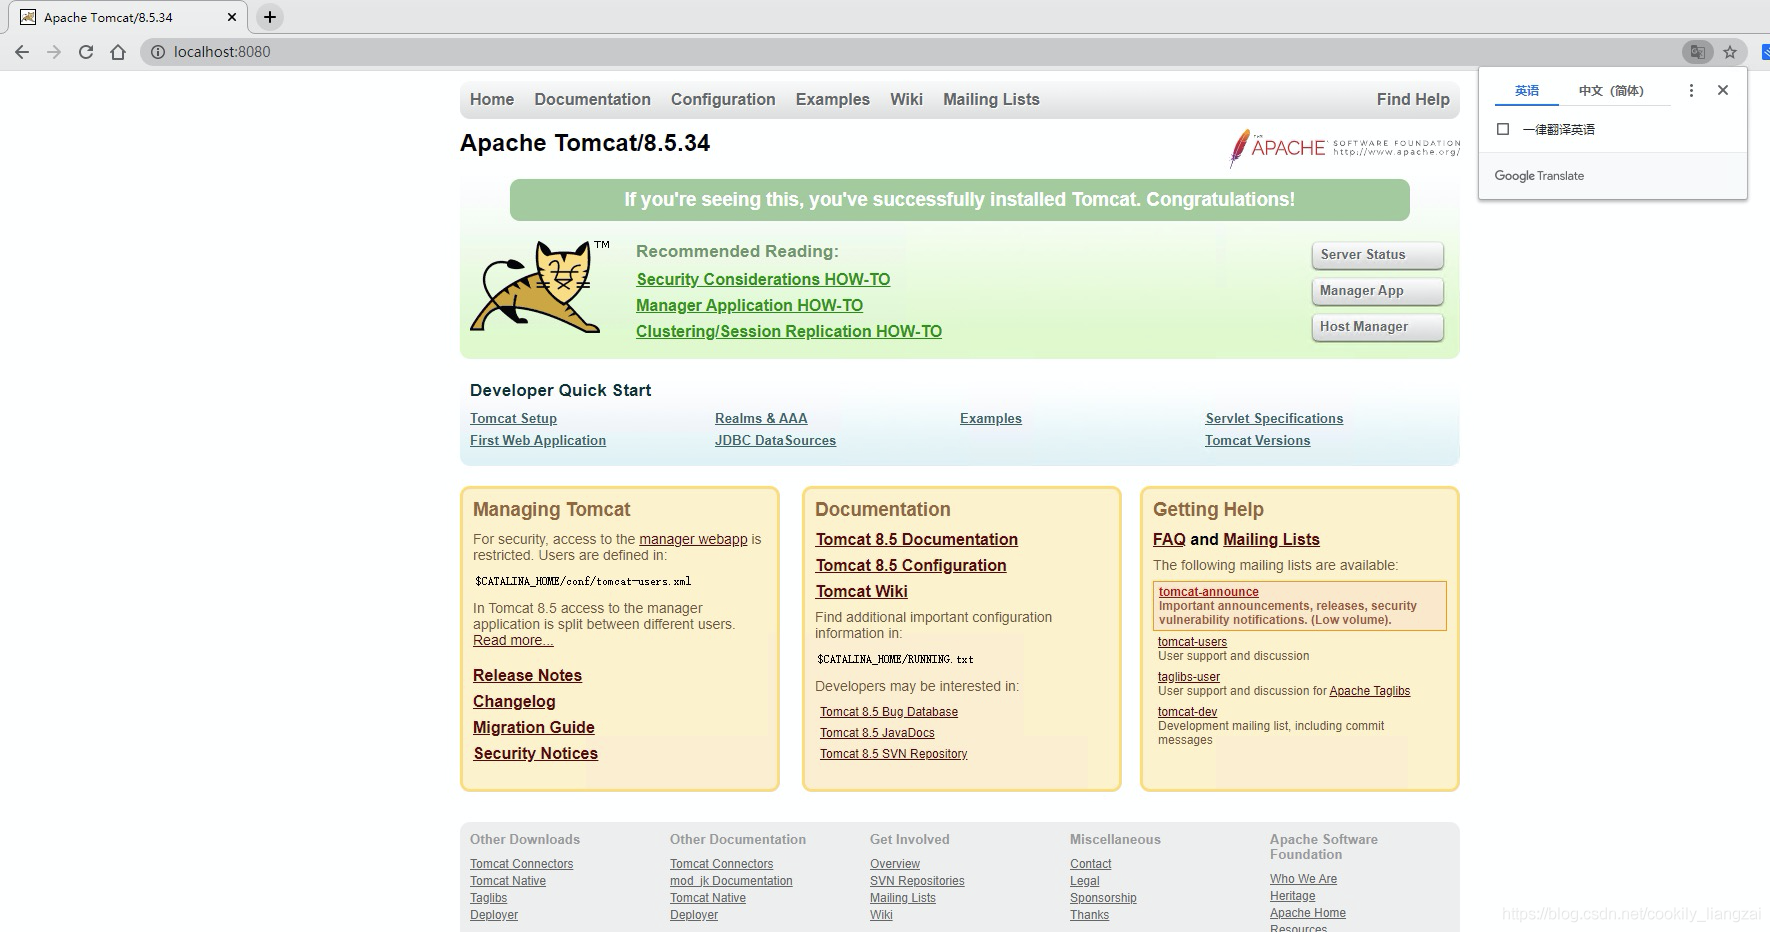
Task: Open the Apache Software Foundation logo
Action: tap(1344, 148)
